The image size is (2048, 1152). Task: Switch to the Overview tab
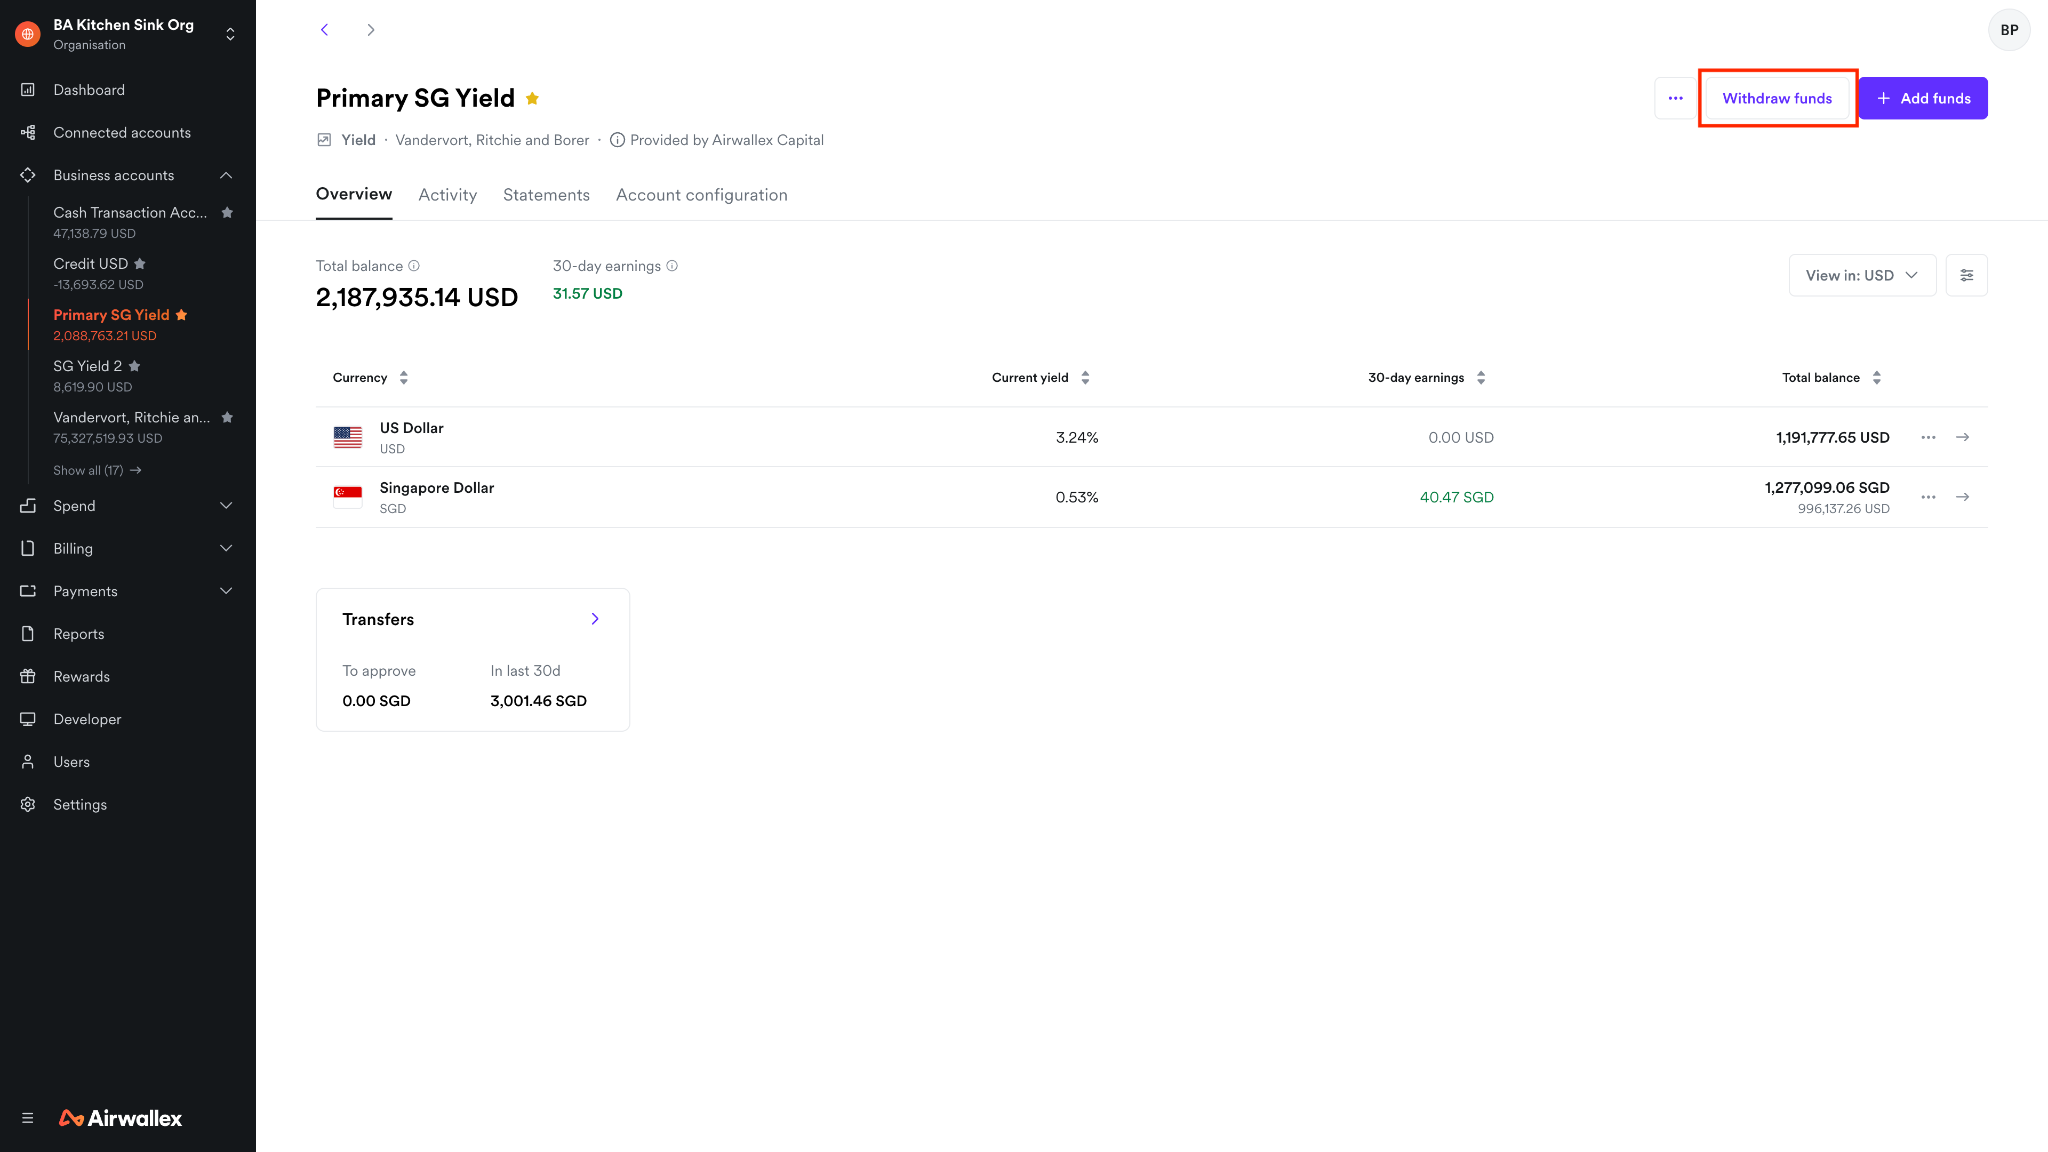(x=354, y=194)
